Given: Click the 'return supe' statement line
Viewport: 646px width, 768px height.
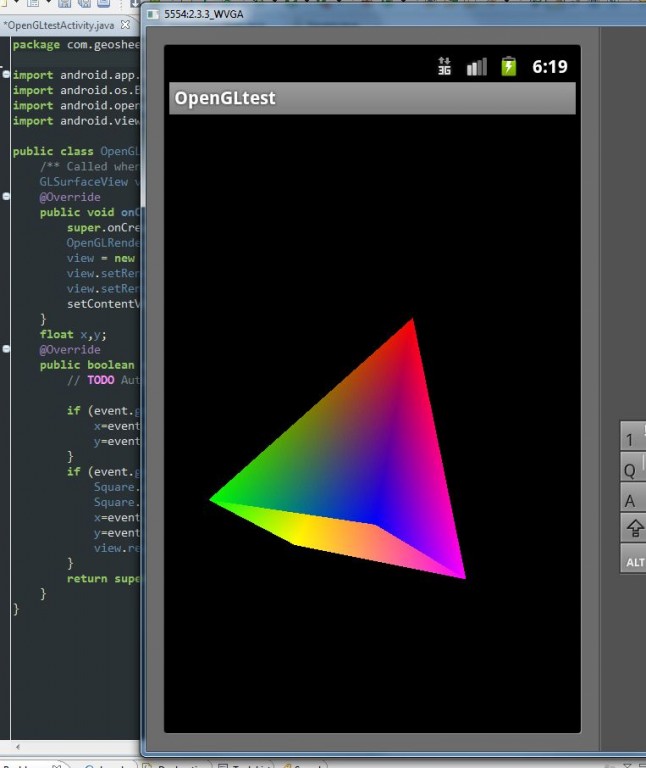Looking at the screenshot, I should click(x=103, y=578).
